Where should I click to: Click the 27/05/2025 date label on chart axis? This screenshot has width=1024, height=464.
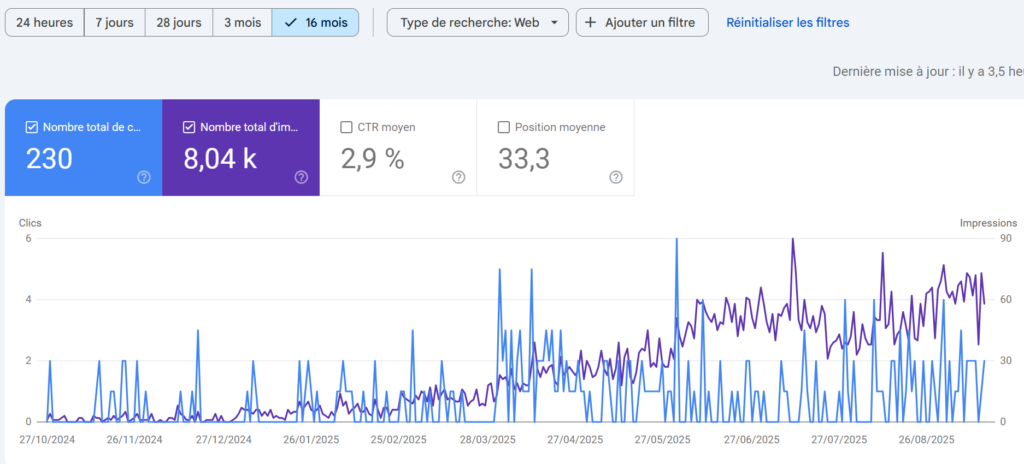coord(664,439)
